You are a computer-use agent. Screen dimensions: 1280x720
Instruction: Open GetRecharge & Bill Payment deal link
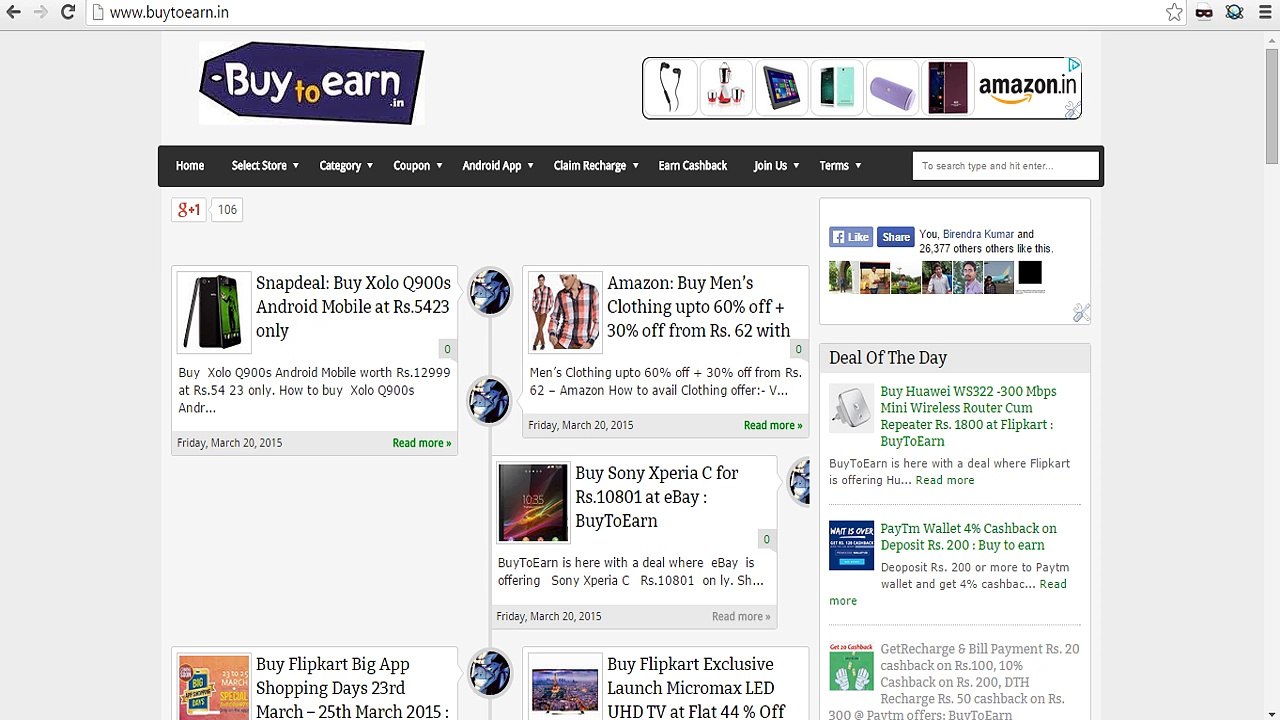pos(954,682)
